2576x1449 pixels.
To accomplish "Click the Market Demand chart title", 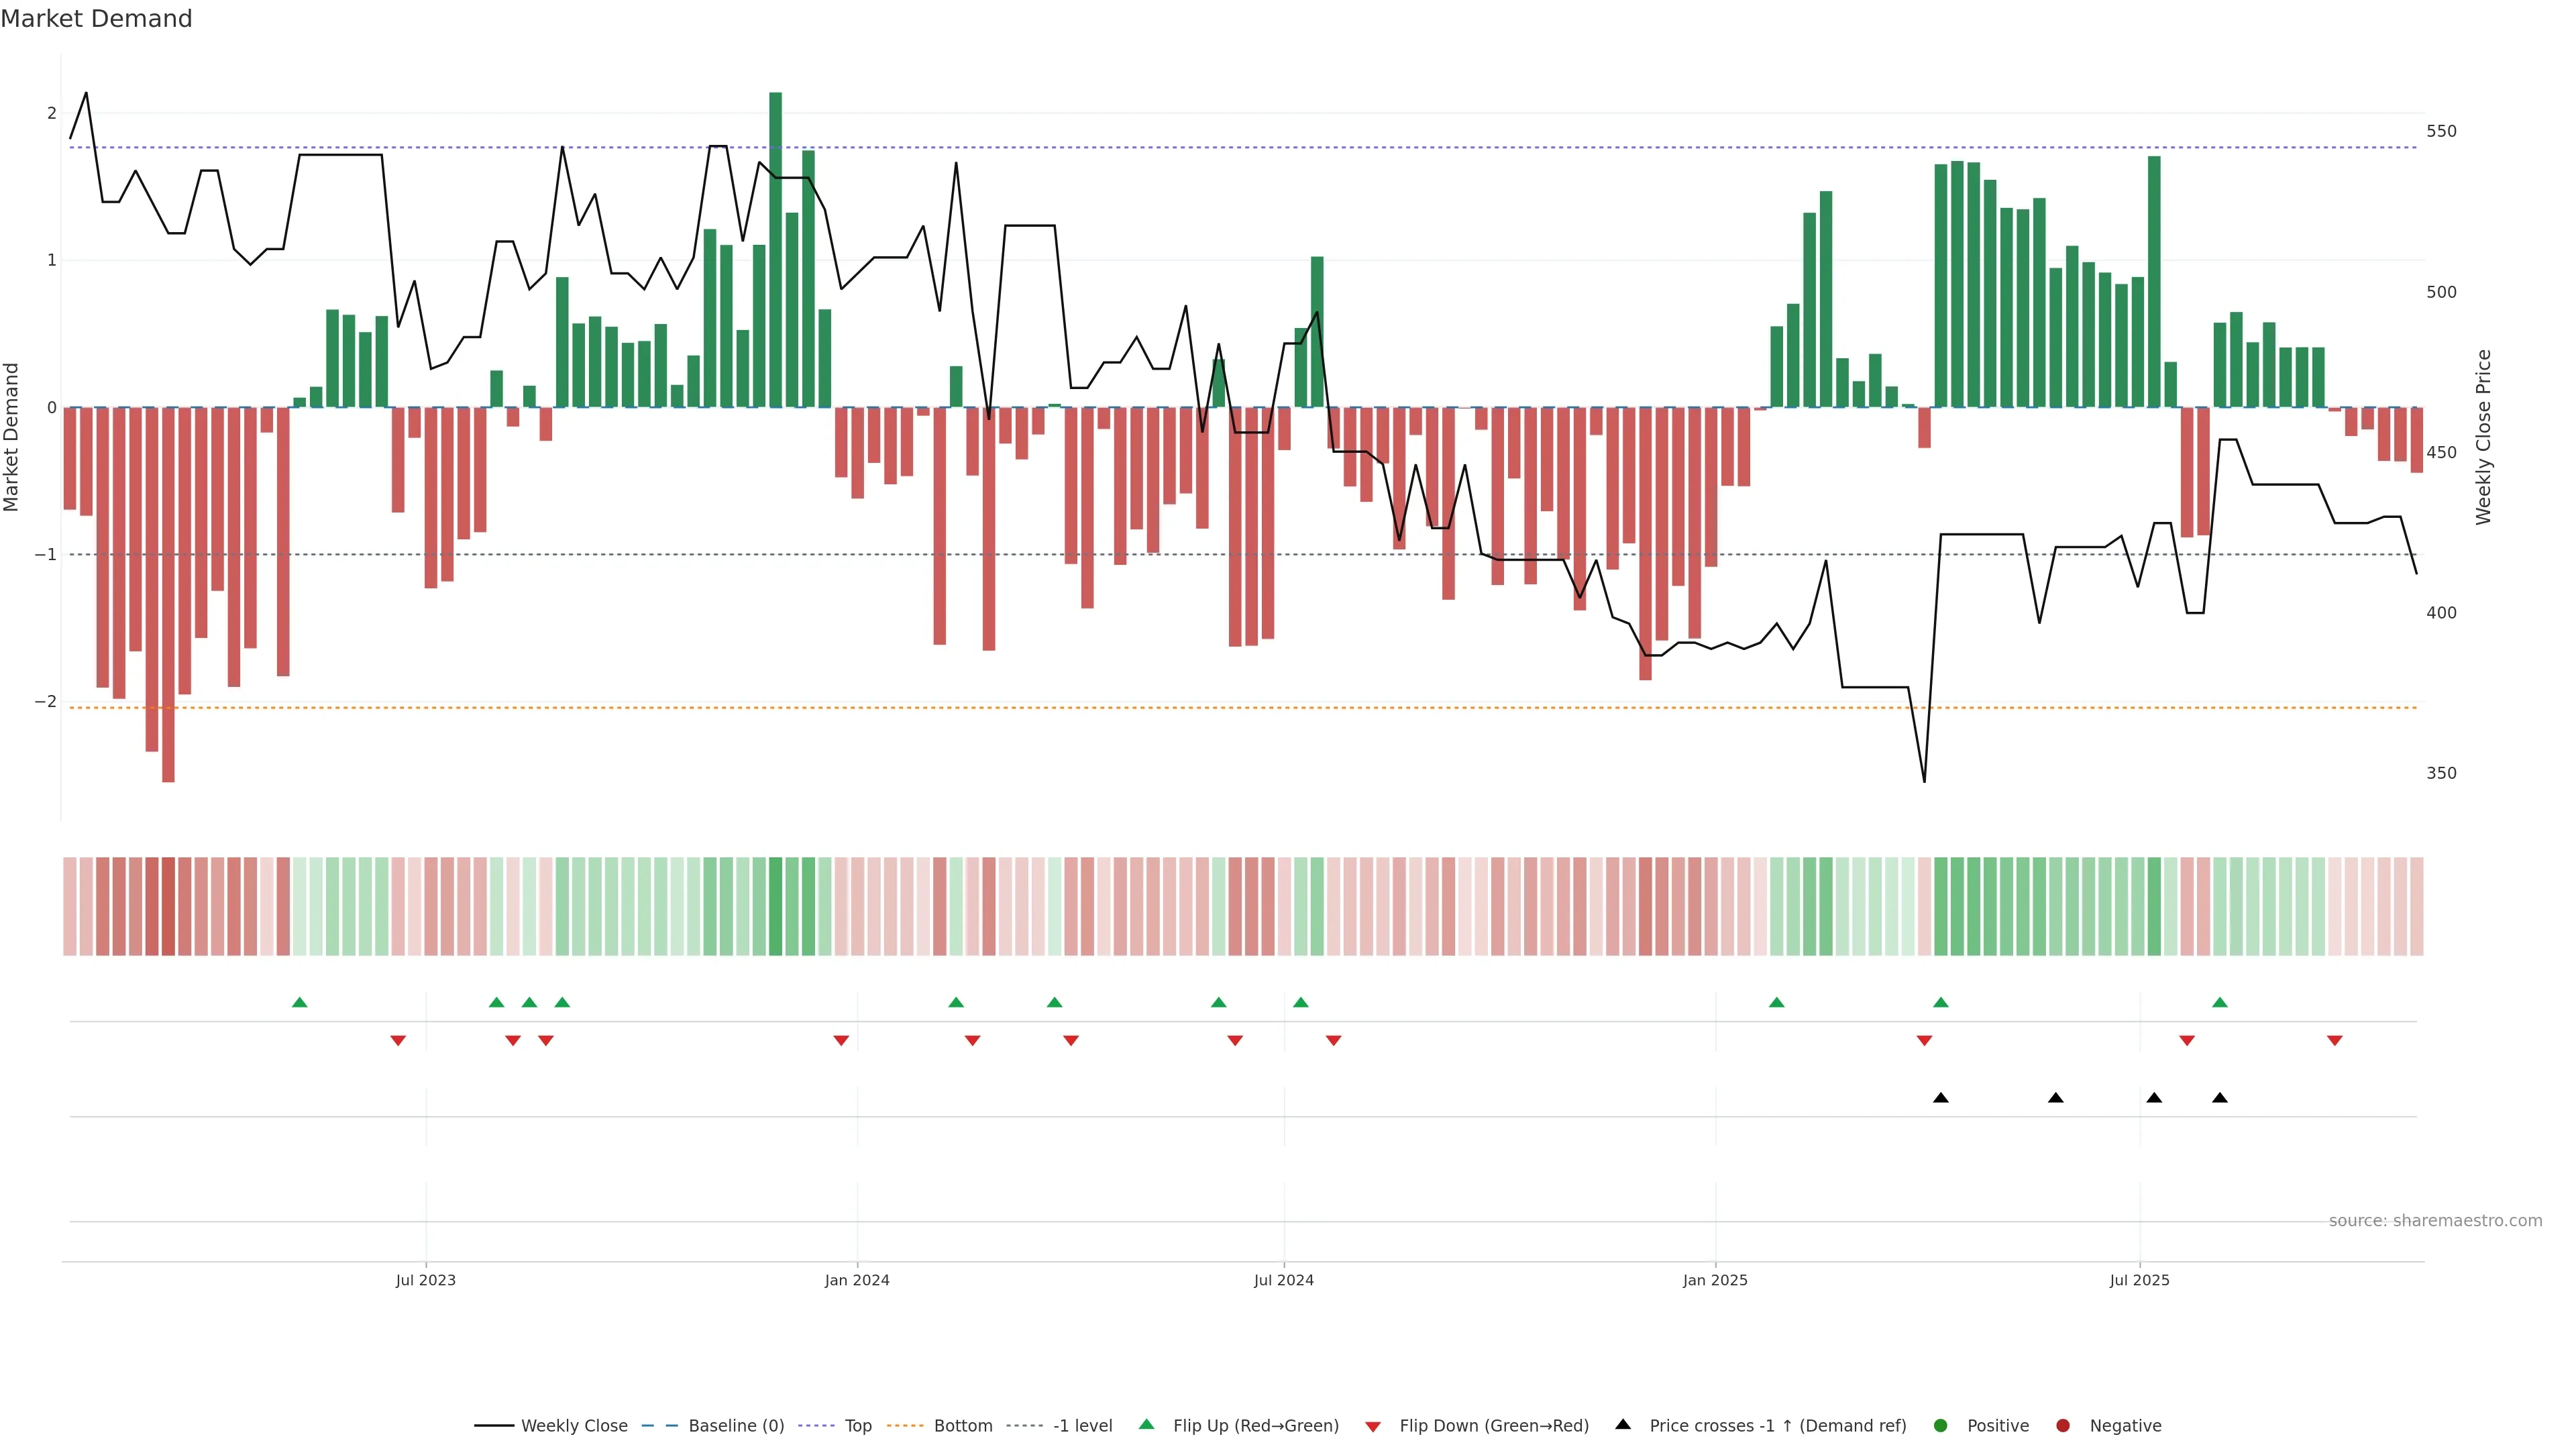I will (x=96, y=19).
